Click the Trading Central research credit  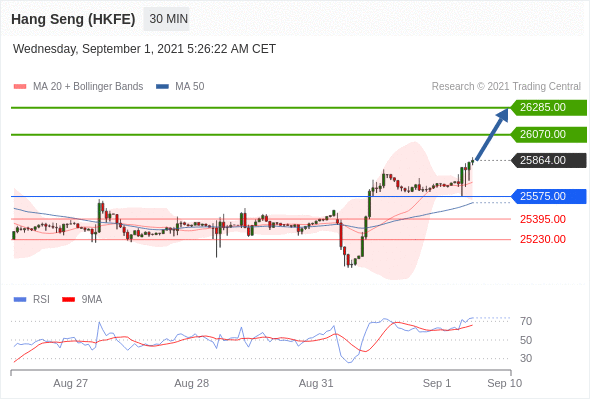tap(506, 87)
